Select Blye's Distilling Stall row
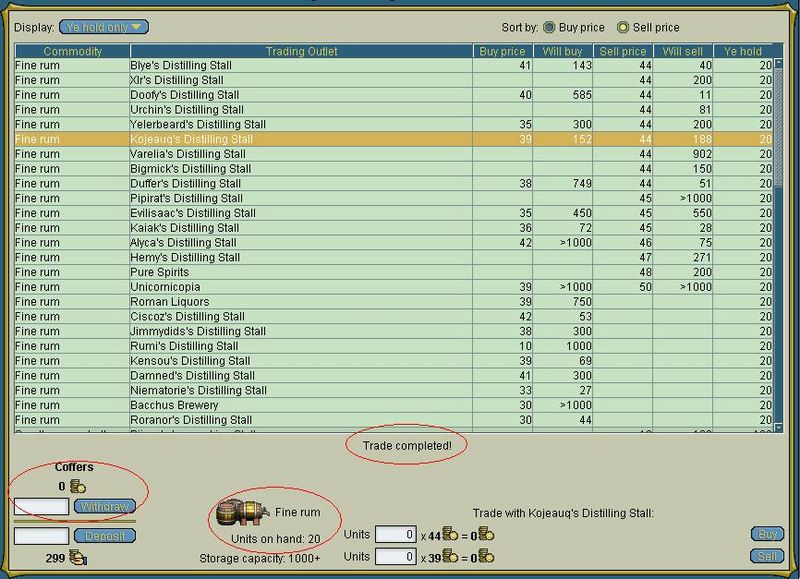The height and width of the screenshot is (579, 800). (x=394, y=65)
